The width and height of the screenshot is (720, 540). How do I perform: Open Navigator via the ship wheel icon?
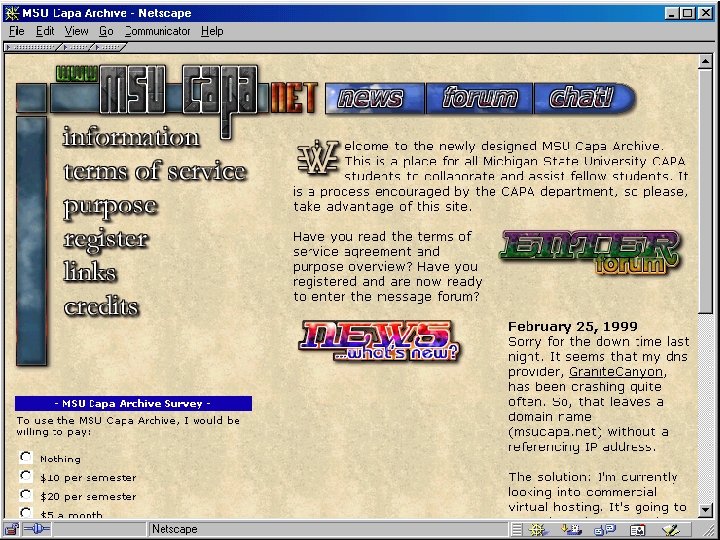tap(537, 529)
